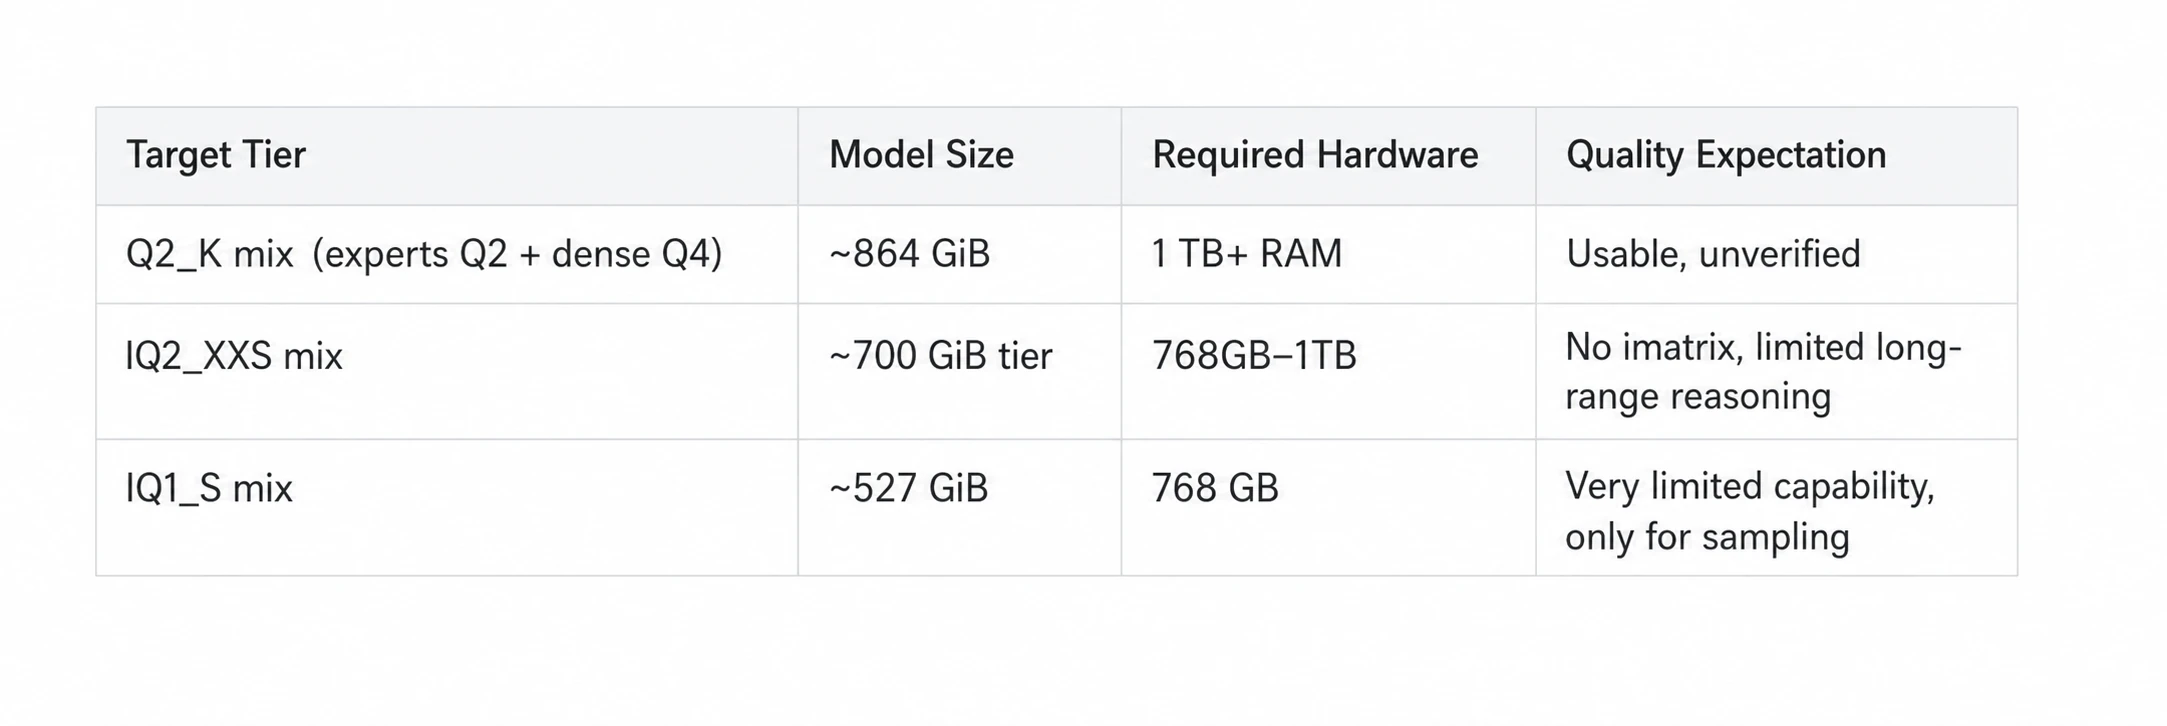
Task: Select the 1 TB+ RAM hardware cell
Action: click(x=1328, y=254)
